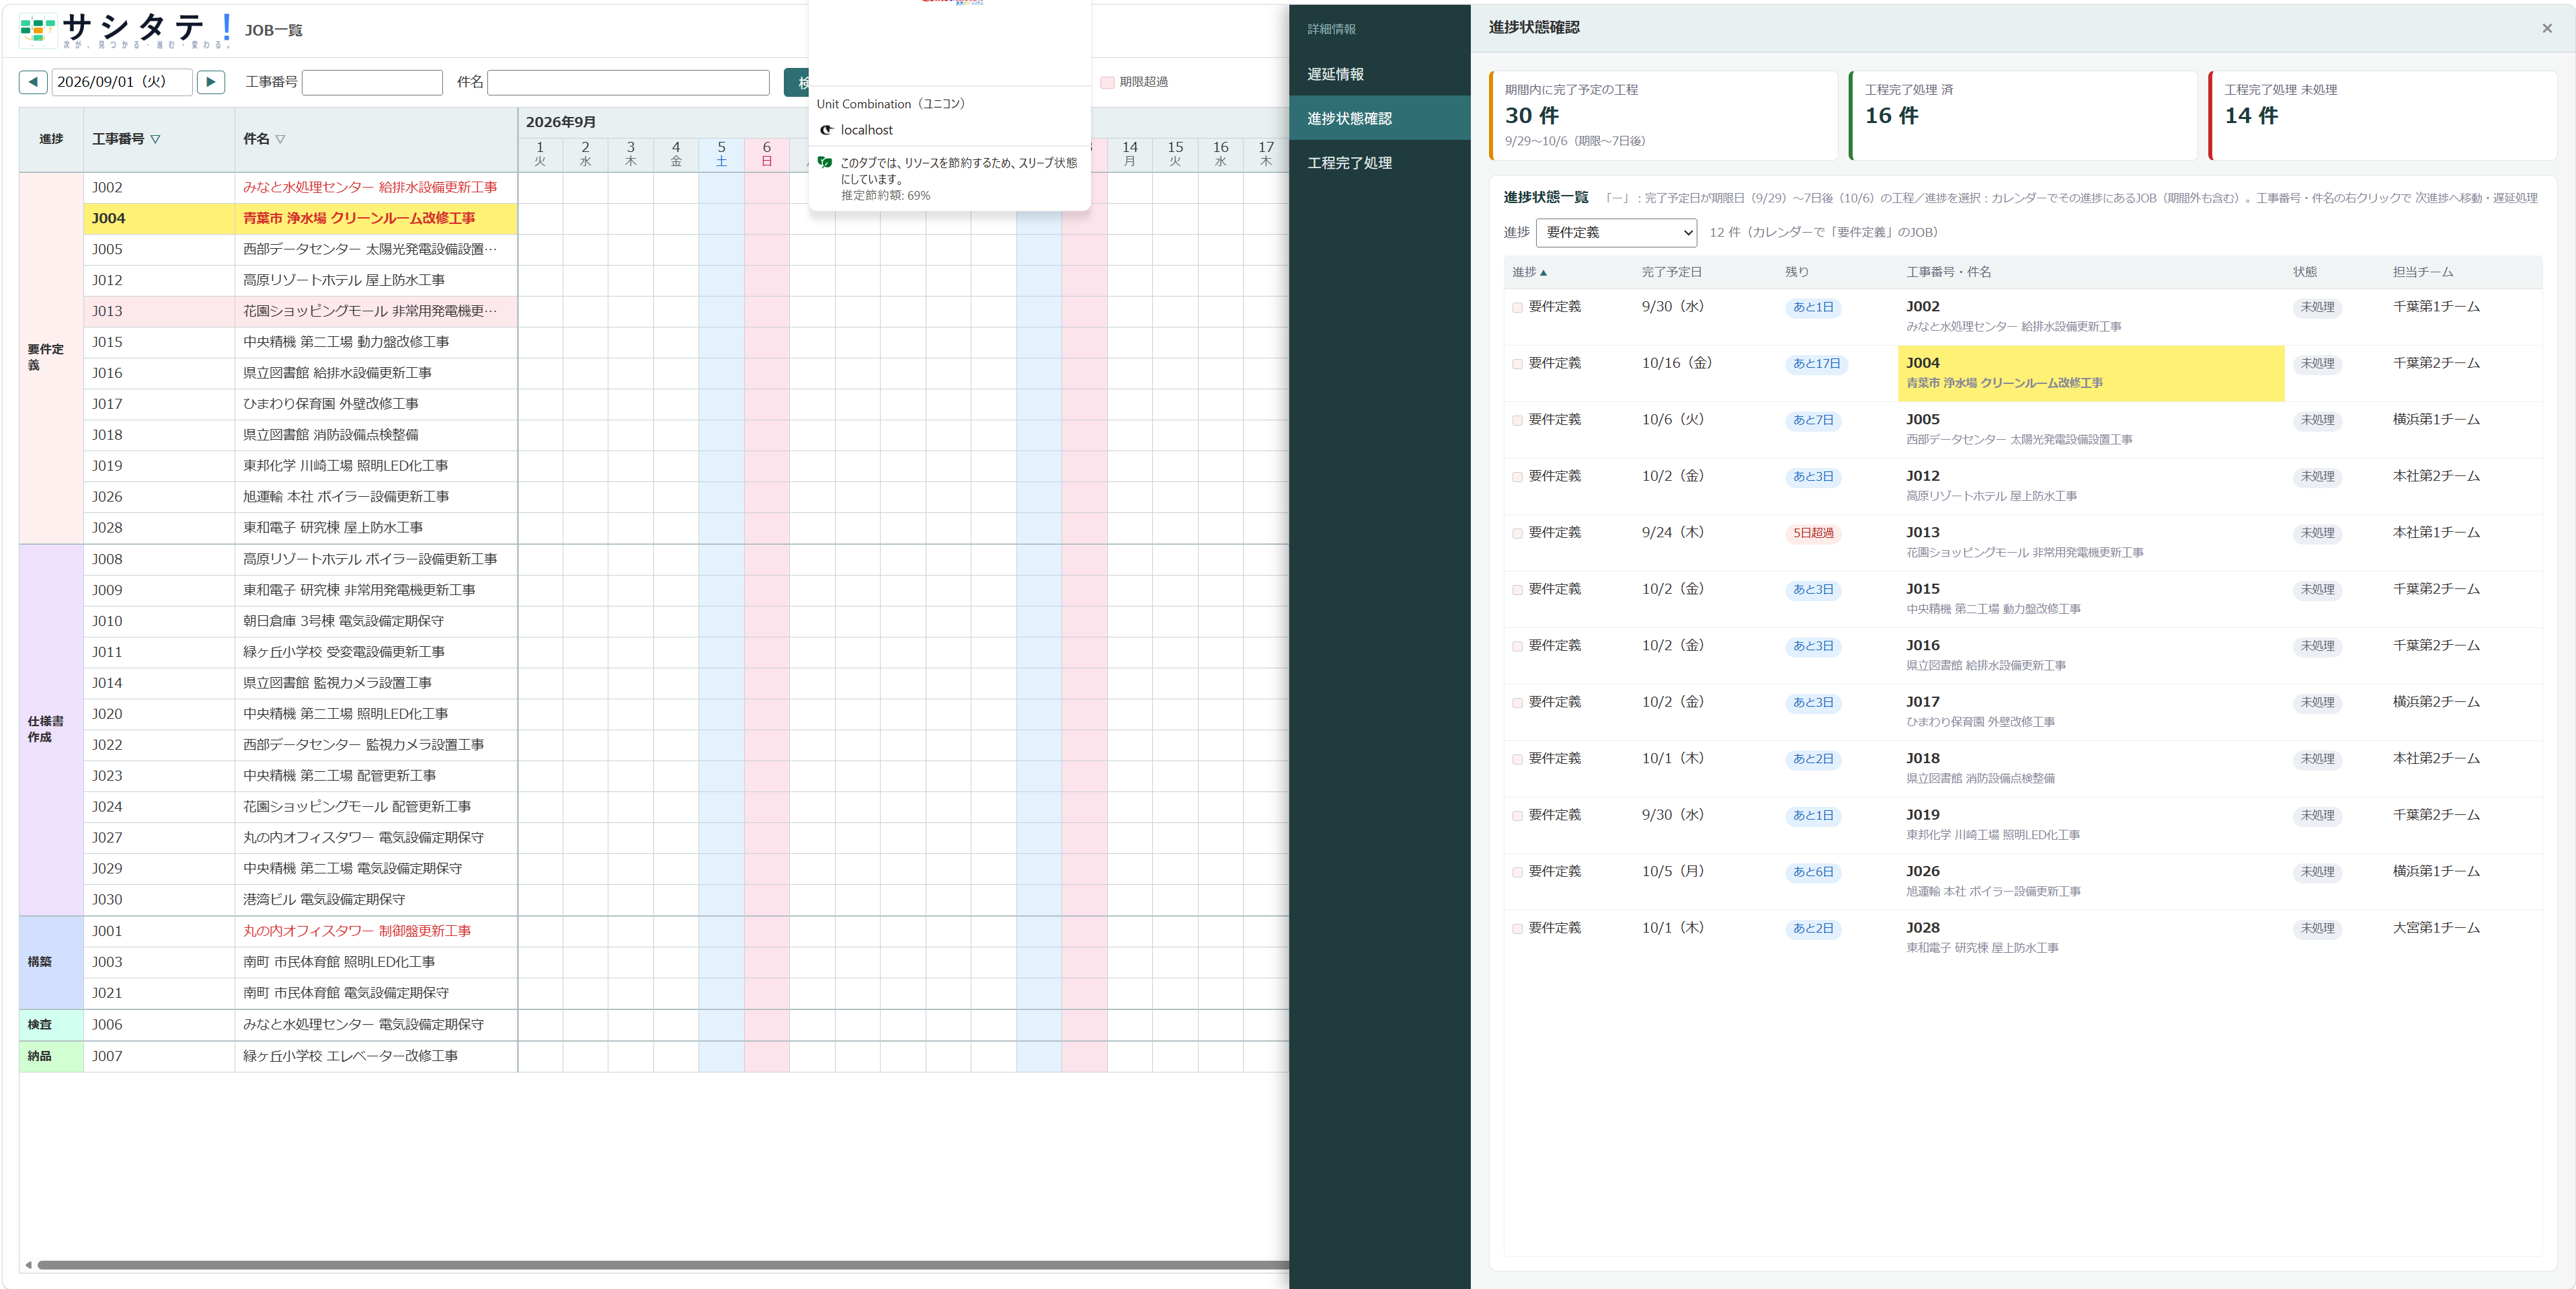Viewport: 2576px width, 1289px height.
Task: Open the 進捗 要件定義 dropdown
Action: point(1616,232)
